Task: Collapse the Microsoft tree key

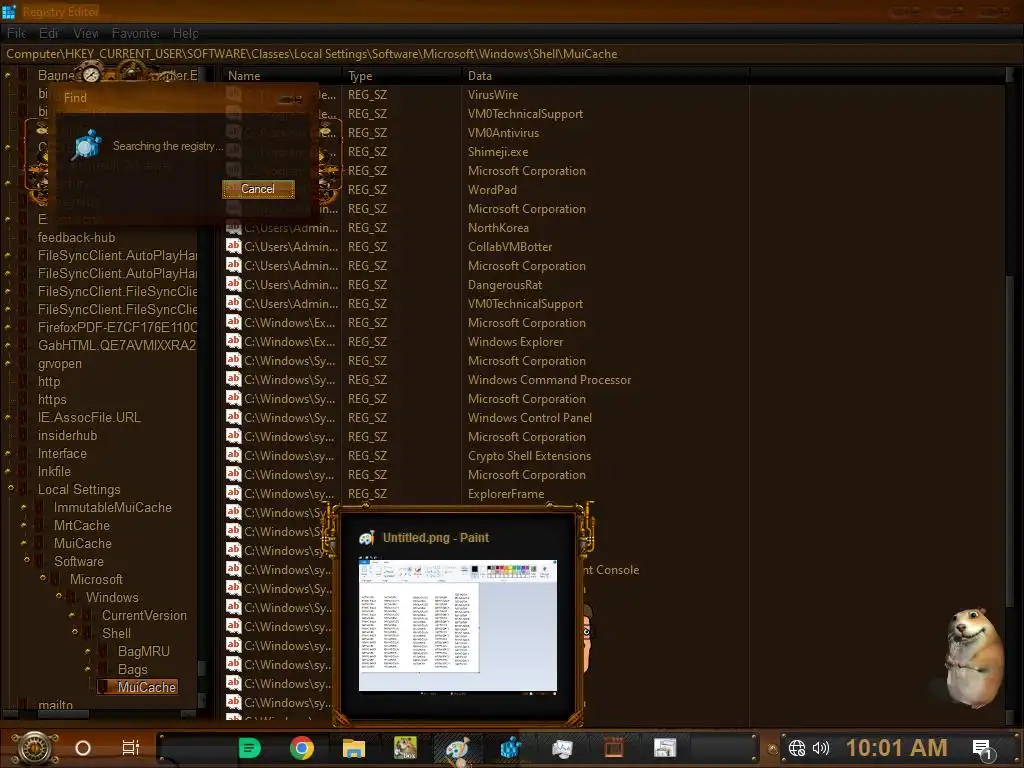Action: click(x=42, y=579)
